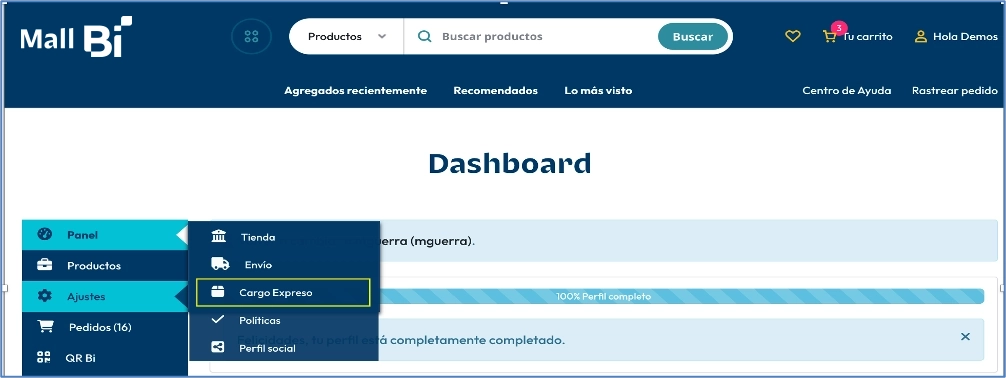The image size is (1006, 378).
Task: Open Pedidos (16) in sidebar
Action: click(105, 327)
